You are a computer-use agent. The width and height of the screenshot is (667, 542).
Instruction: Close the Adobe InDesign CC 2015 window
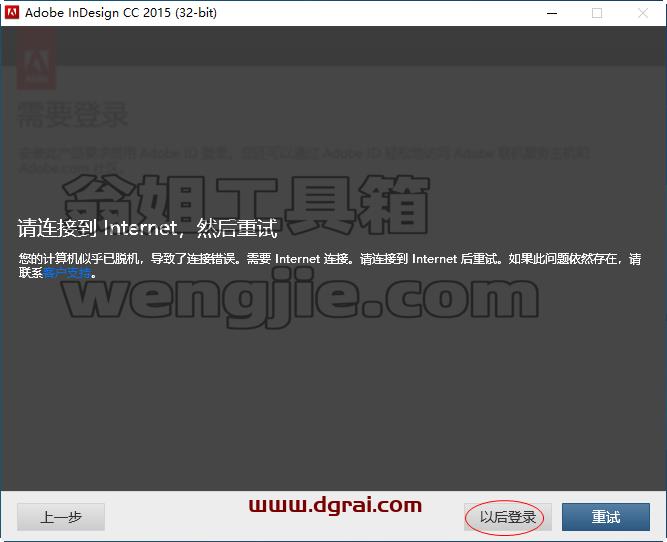[x=643, y=13]
